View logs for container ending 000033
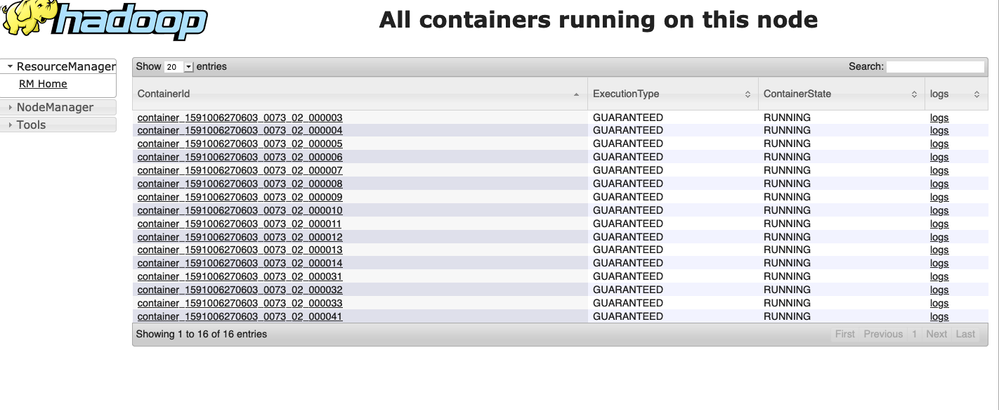Screen dimensions: 999x410 (x=939, y=303)
